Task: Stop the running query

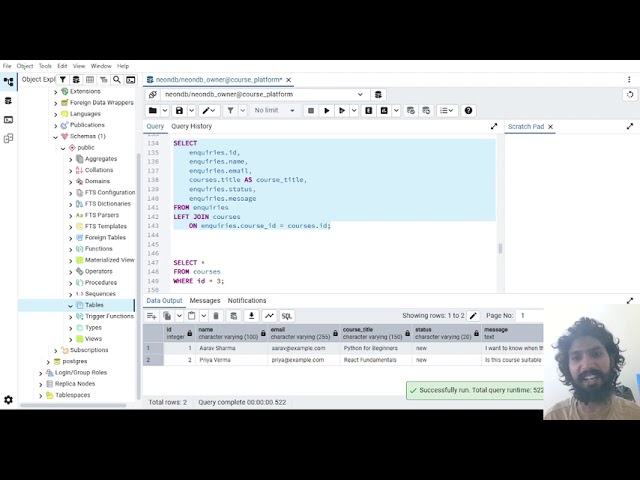Action: click(x=311, y=111)
